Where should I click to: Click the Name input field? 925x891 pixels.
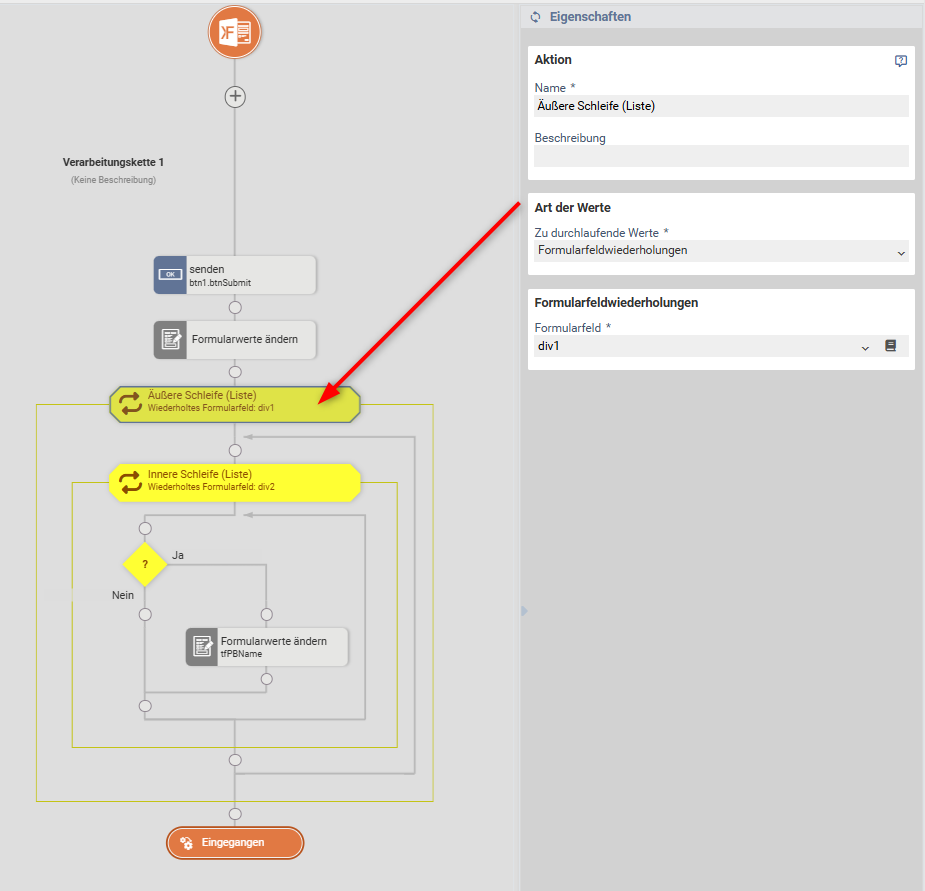coord(721,106)
